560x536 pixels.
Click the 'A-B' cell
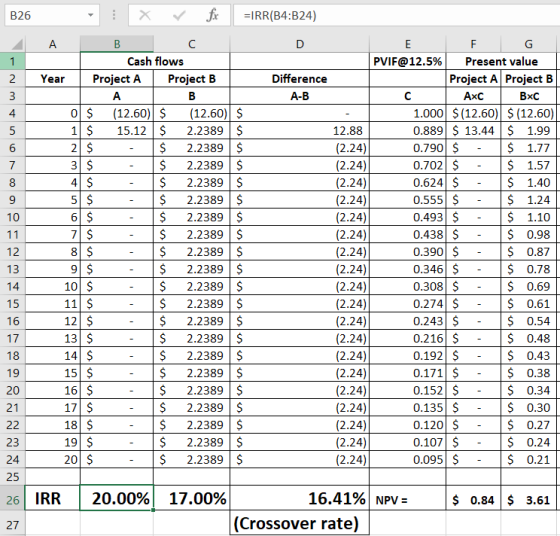pos(300,96)
